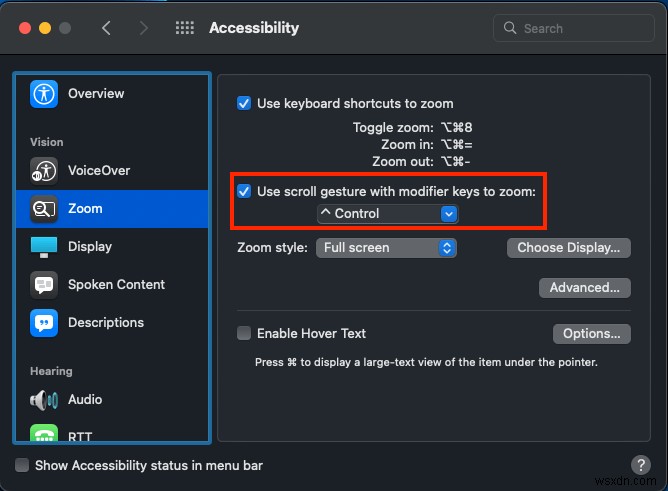The height and width of the screenshot is (491, 668).
Task: Select the VoiceOver icon in sidebar
Action: tap(44, 170)
